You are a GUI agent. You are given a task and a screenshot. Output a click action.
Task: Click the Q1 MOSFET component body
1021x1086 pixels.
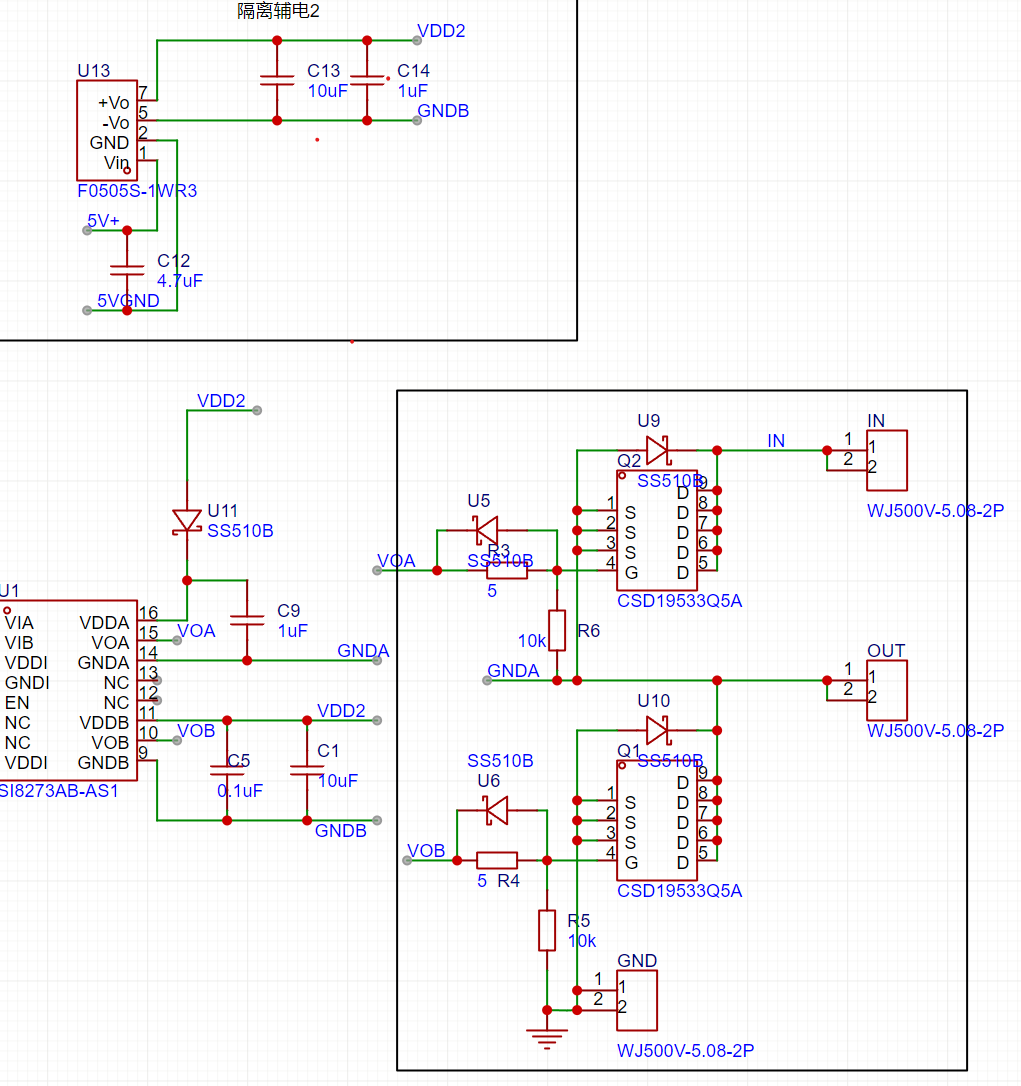coord(657,821)
